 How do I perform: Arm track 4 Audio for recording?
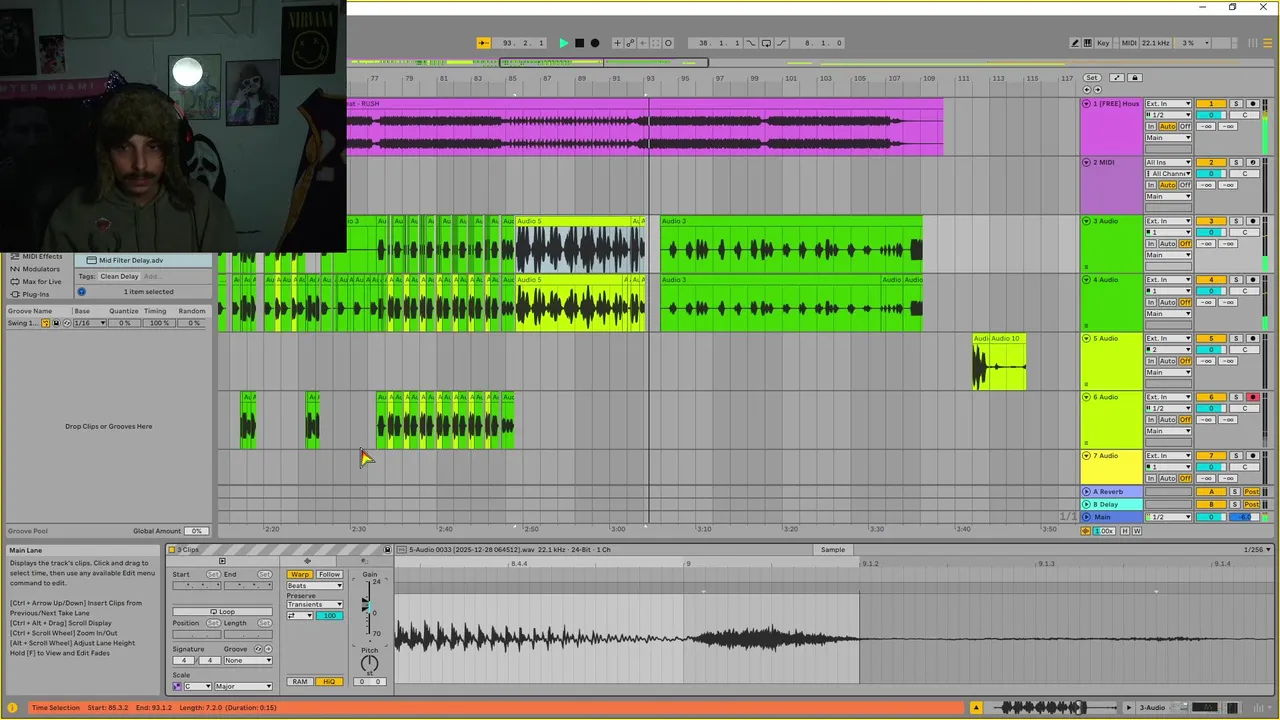[1252, 279]
